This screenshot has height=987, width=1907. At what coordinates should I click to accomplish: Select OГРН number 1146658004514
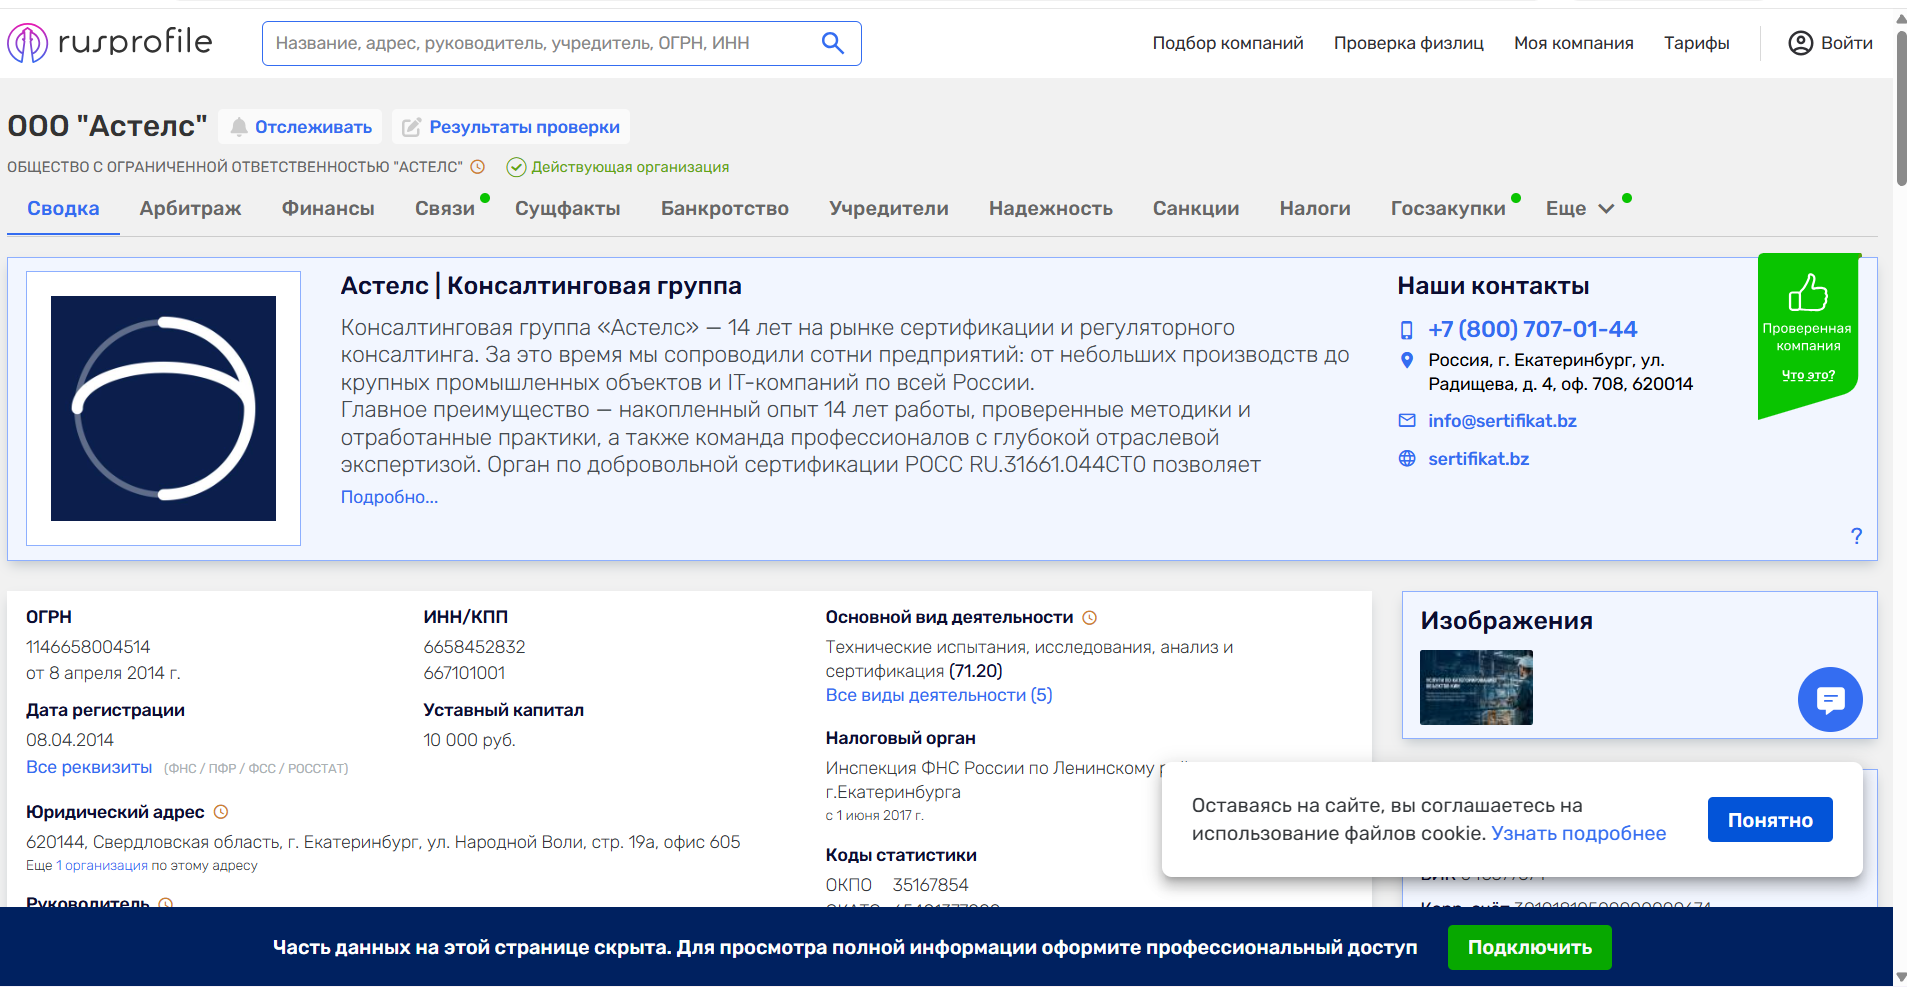tap(88, 647)
